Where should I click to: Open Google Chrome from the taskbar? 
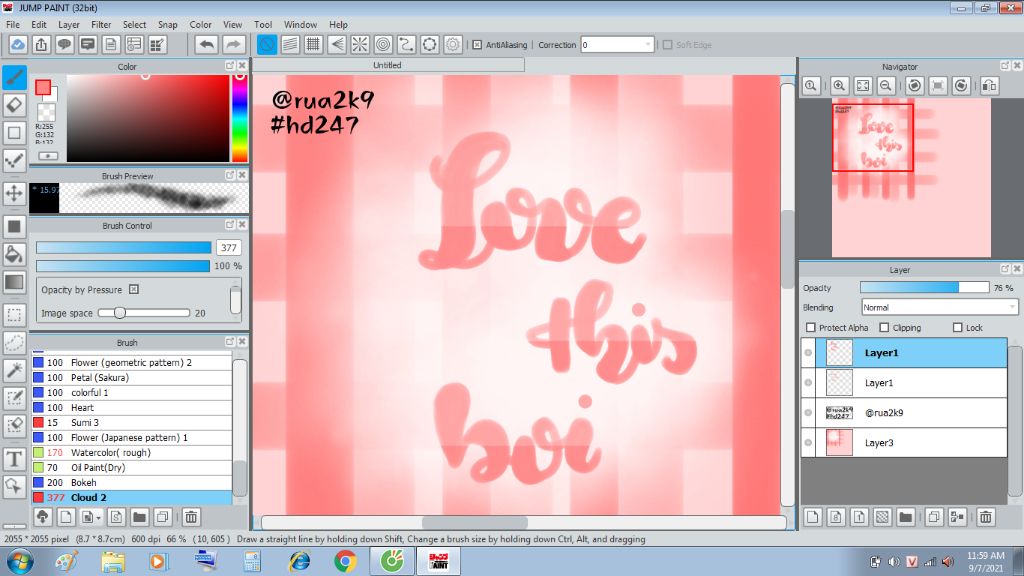345,561
